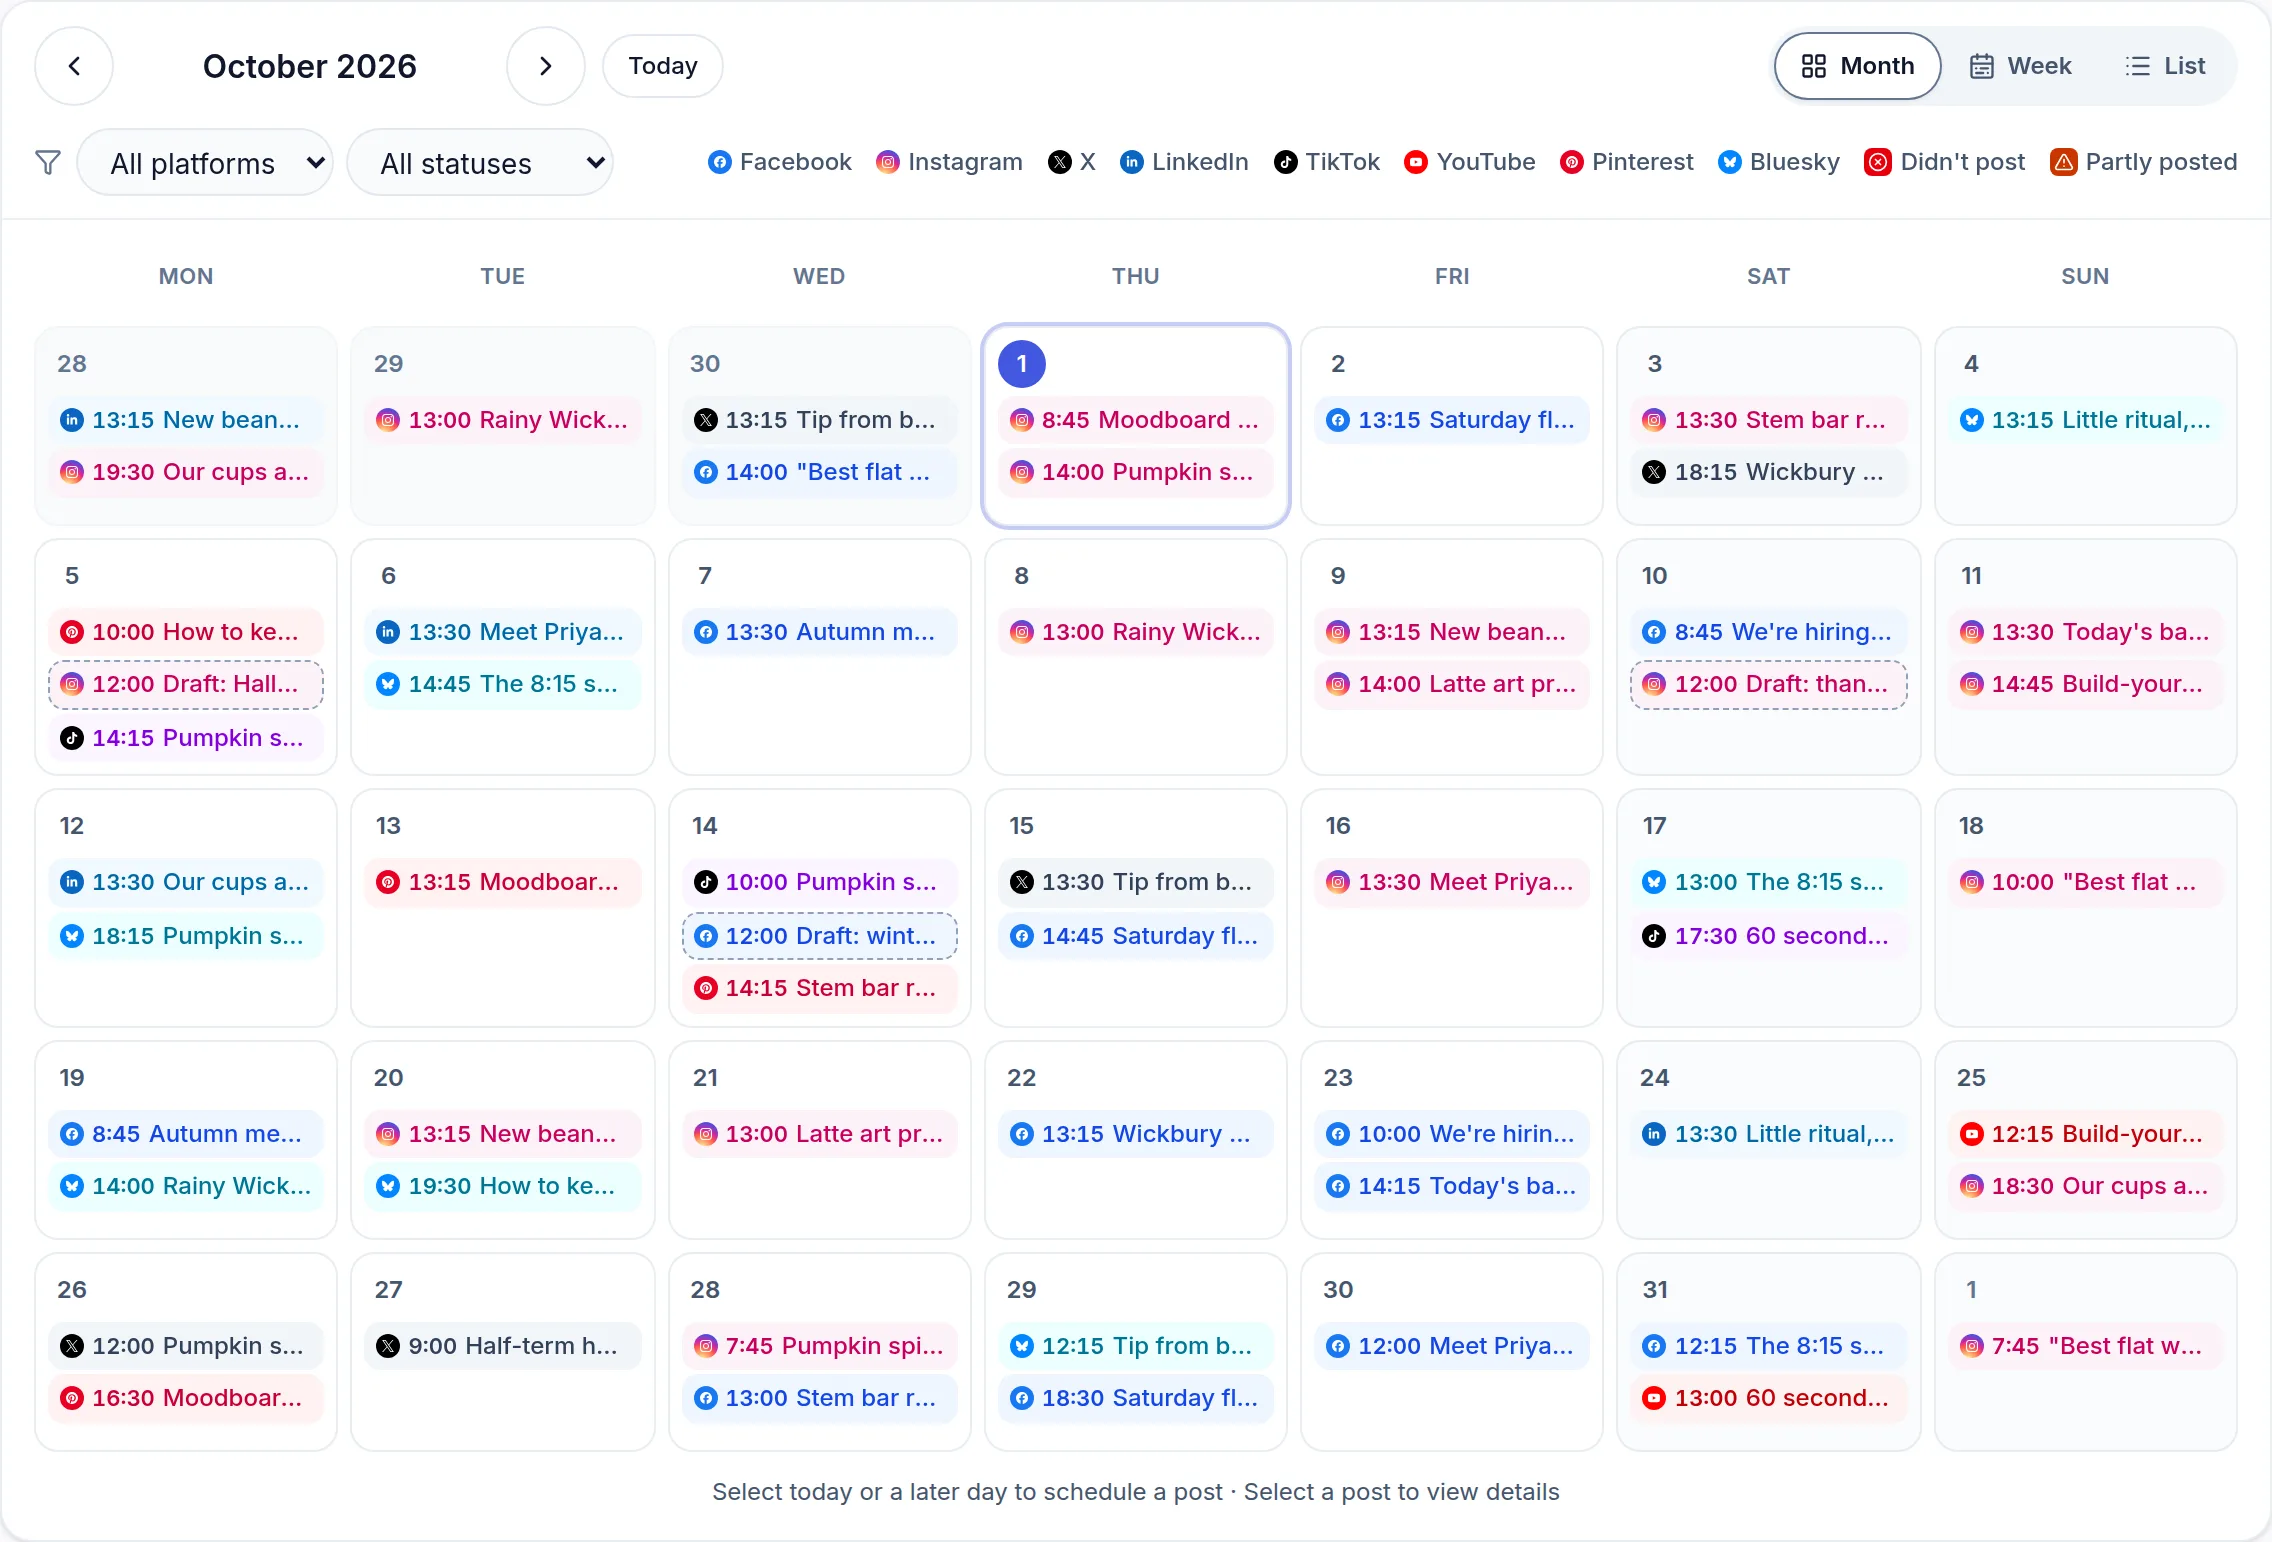
Task: Click TikTok icon on 17:30 60 second post
Action: [1654, 936]
